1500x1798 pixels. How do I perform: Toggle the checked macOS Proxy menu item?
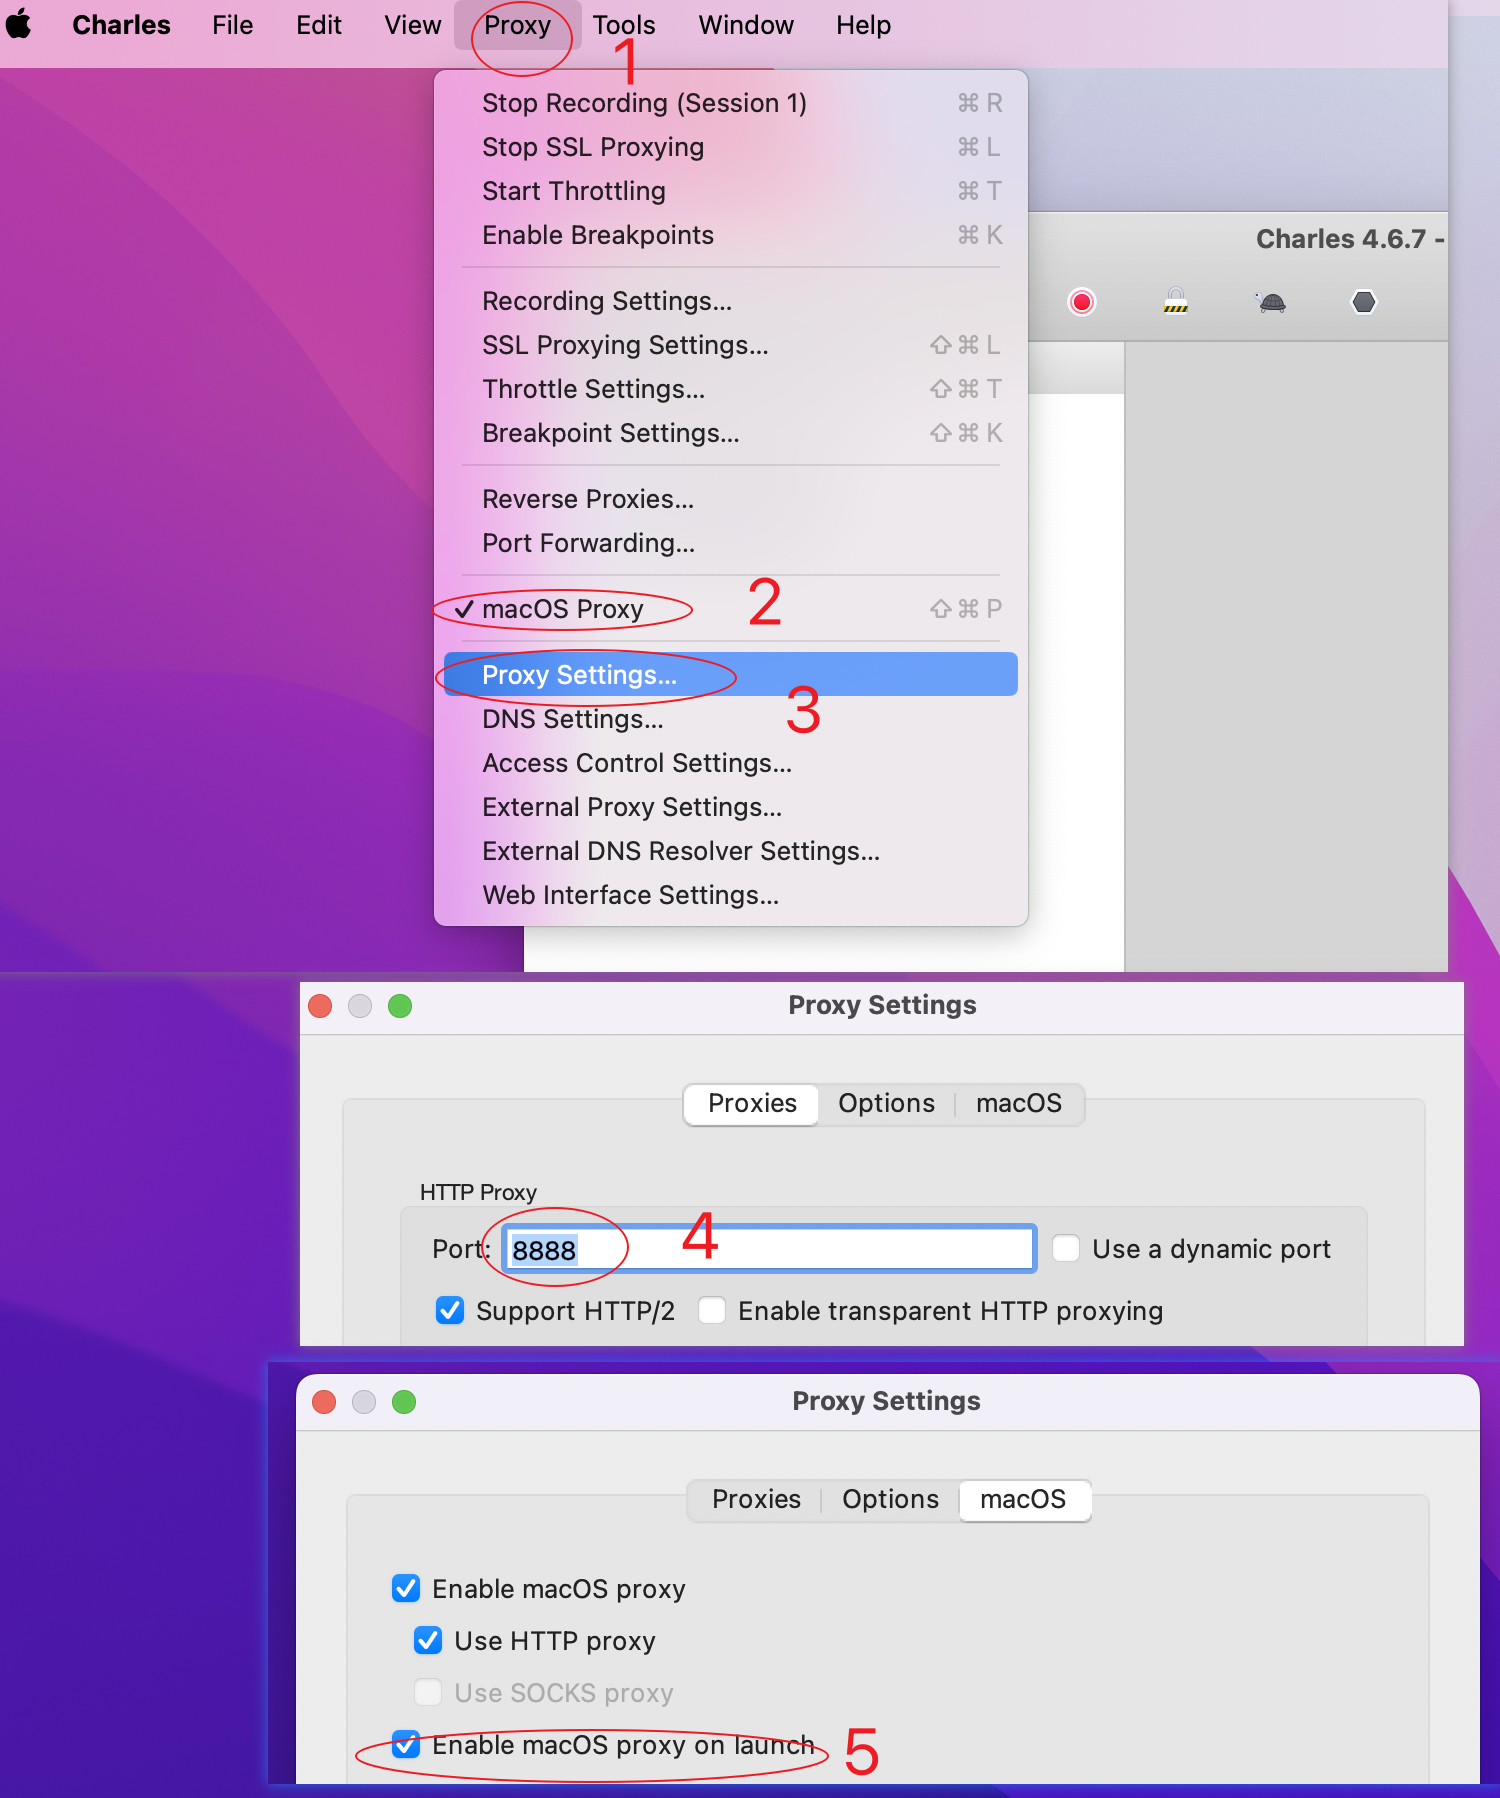[731, 609]
